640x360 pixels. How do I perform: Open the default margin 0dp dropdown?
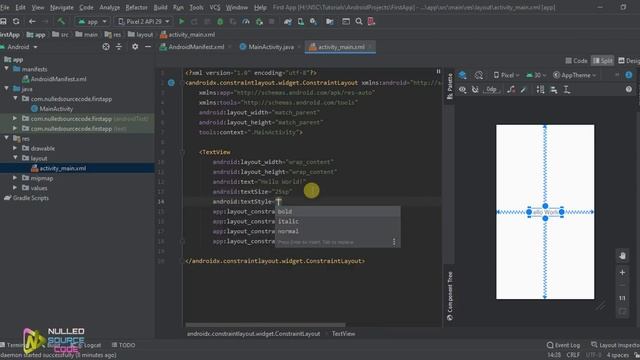click(492, 89)
